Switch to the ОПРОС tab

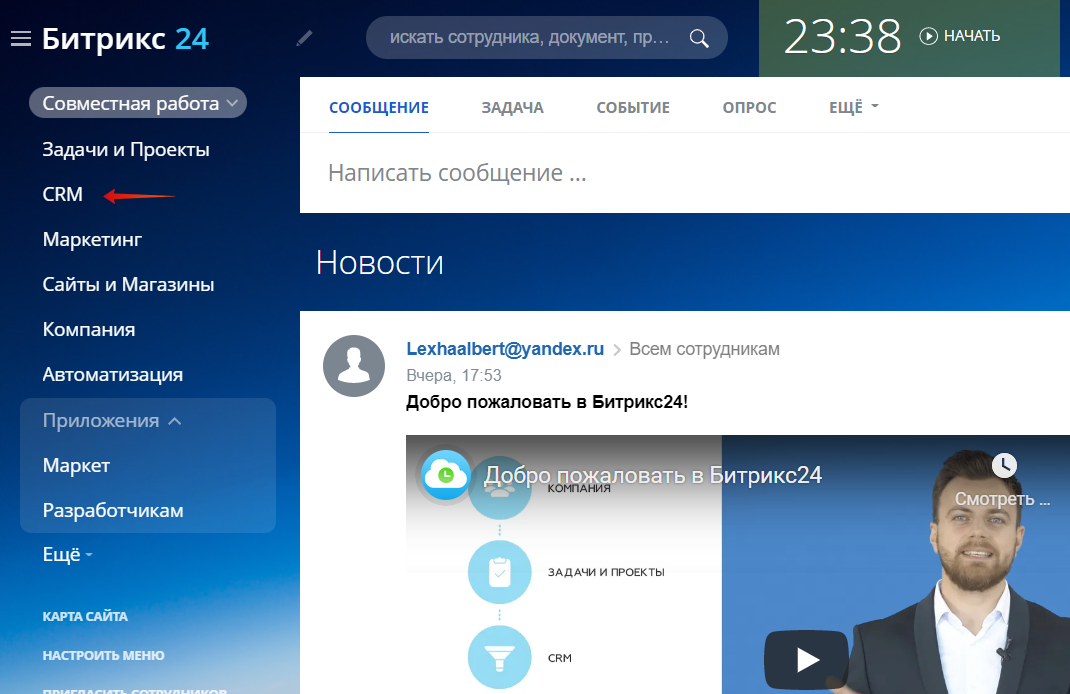[749, 108]
